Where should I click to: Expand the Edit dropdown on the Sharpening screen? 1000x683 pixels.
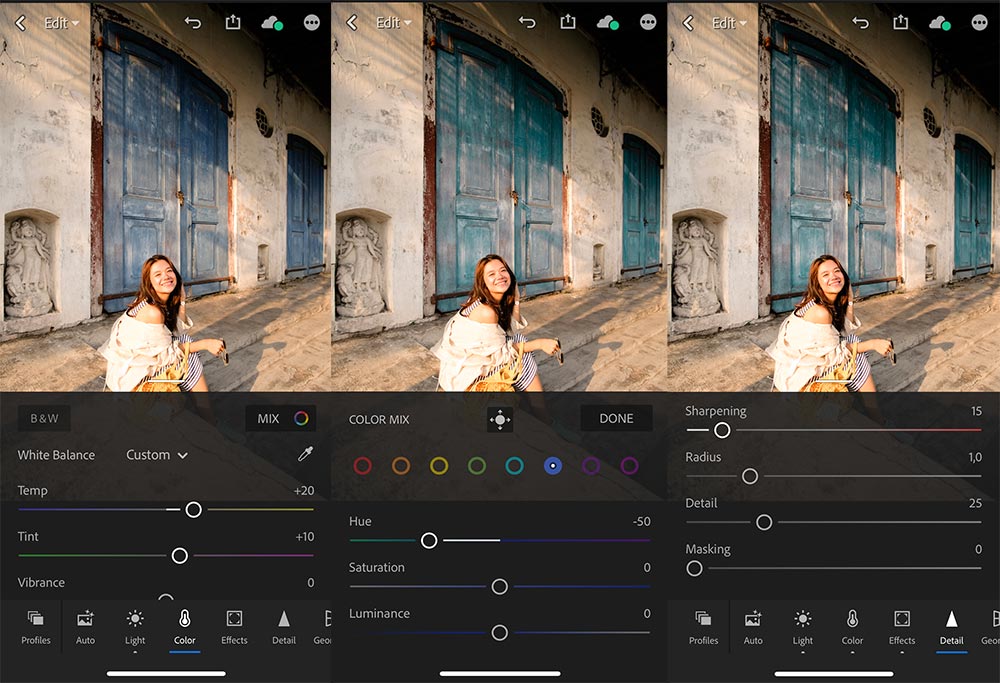pos(729,23)
